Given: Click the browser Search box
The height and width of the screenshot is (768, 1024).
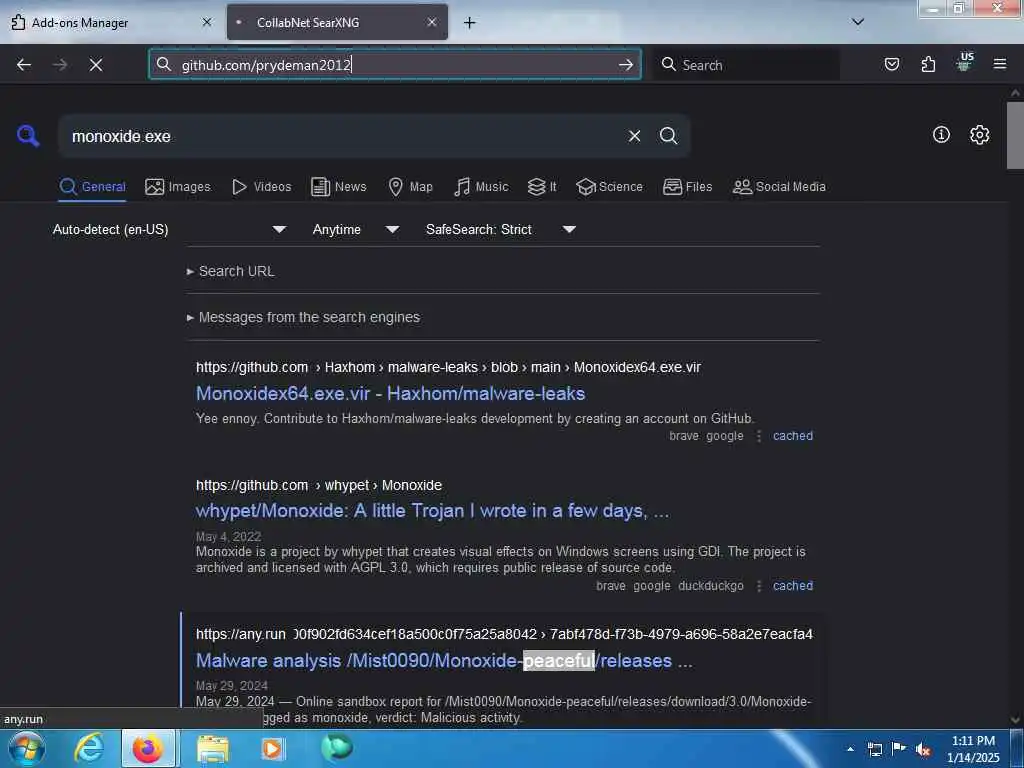Looking at the screenshot, I should point(746,65).
